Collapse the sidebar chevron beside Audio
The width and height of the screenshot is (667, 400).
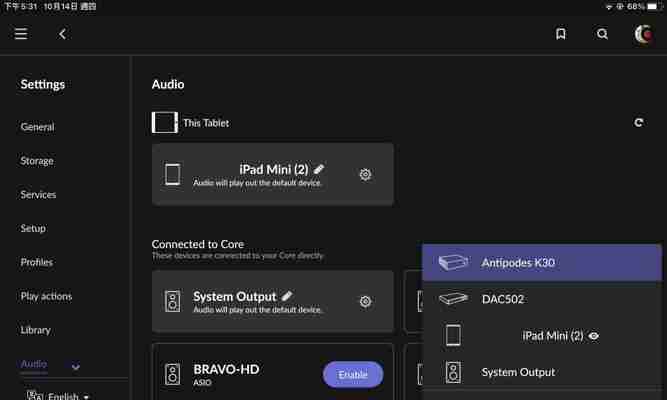[x=75, y=366]
